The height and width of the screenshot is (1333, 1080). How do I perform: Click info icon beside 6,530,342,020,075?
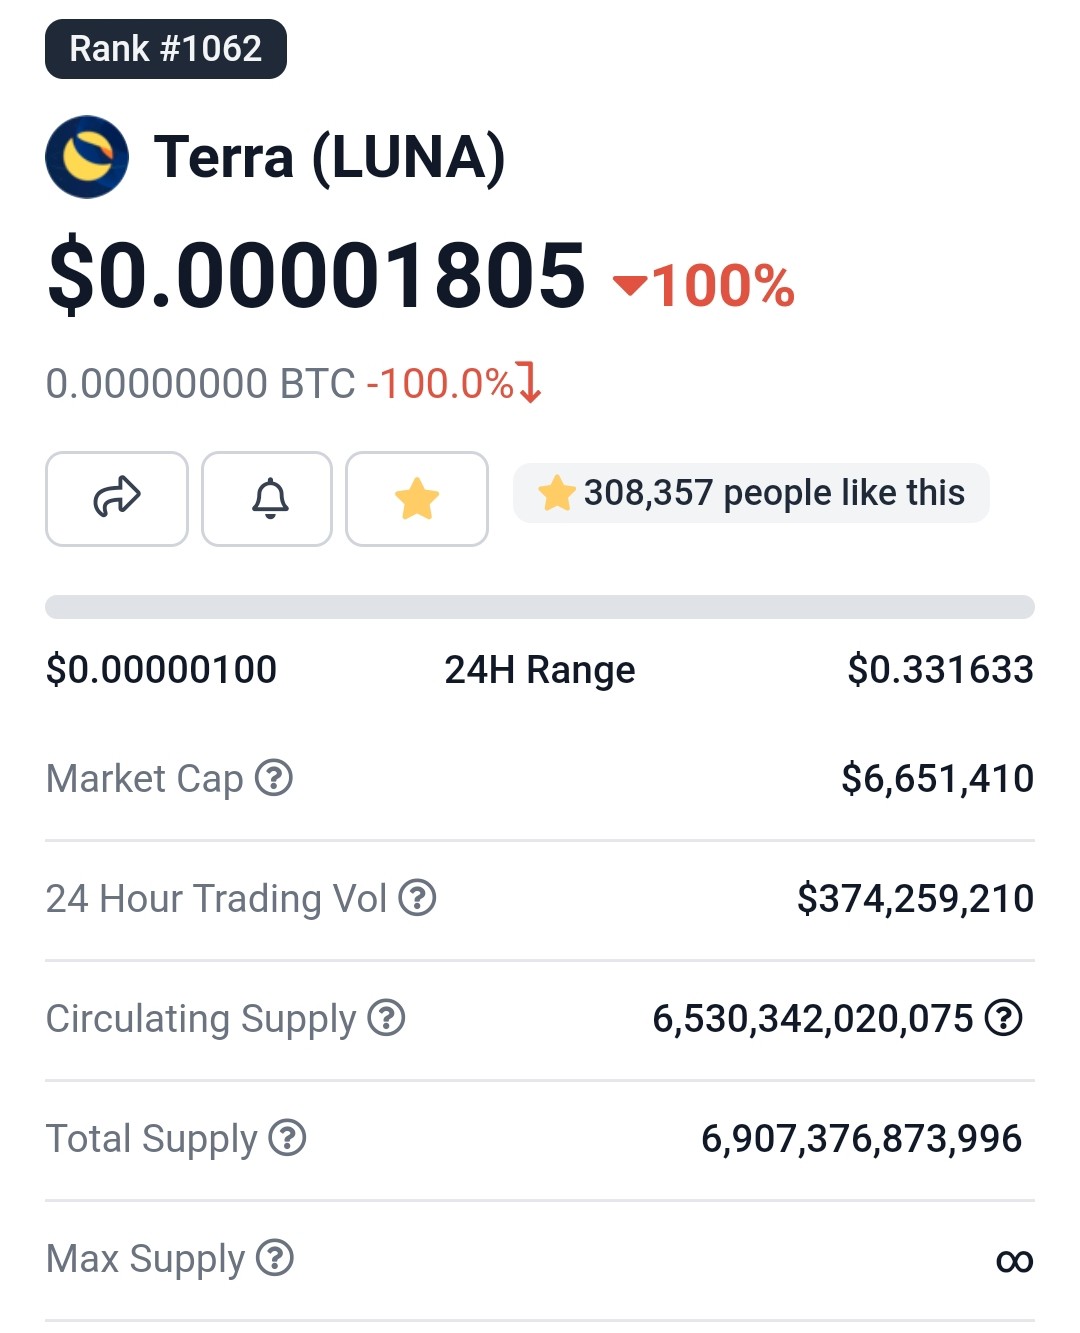point(1003,1017)
